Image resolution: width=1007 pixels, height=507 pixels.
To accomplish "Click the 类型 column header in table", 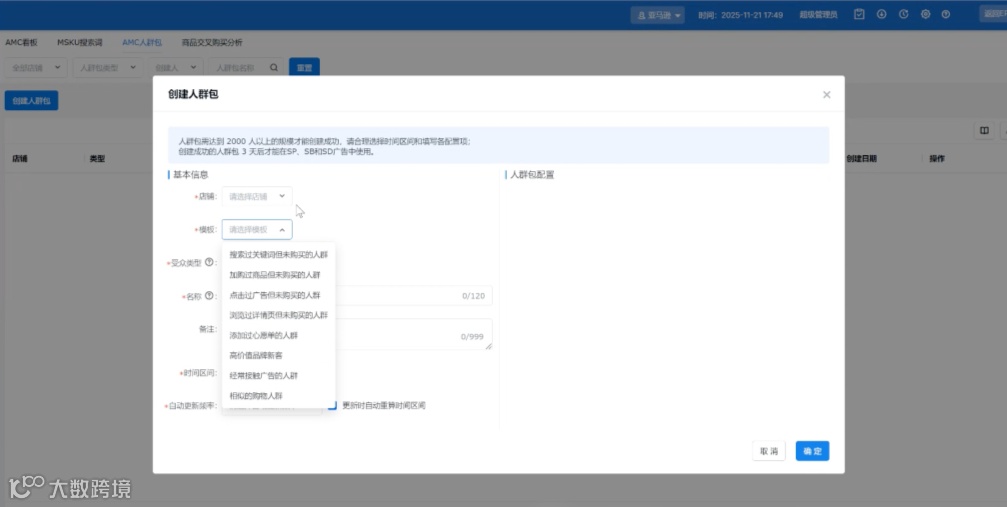I will point(97,159).
